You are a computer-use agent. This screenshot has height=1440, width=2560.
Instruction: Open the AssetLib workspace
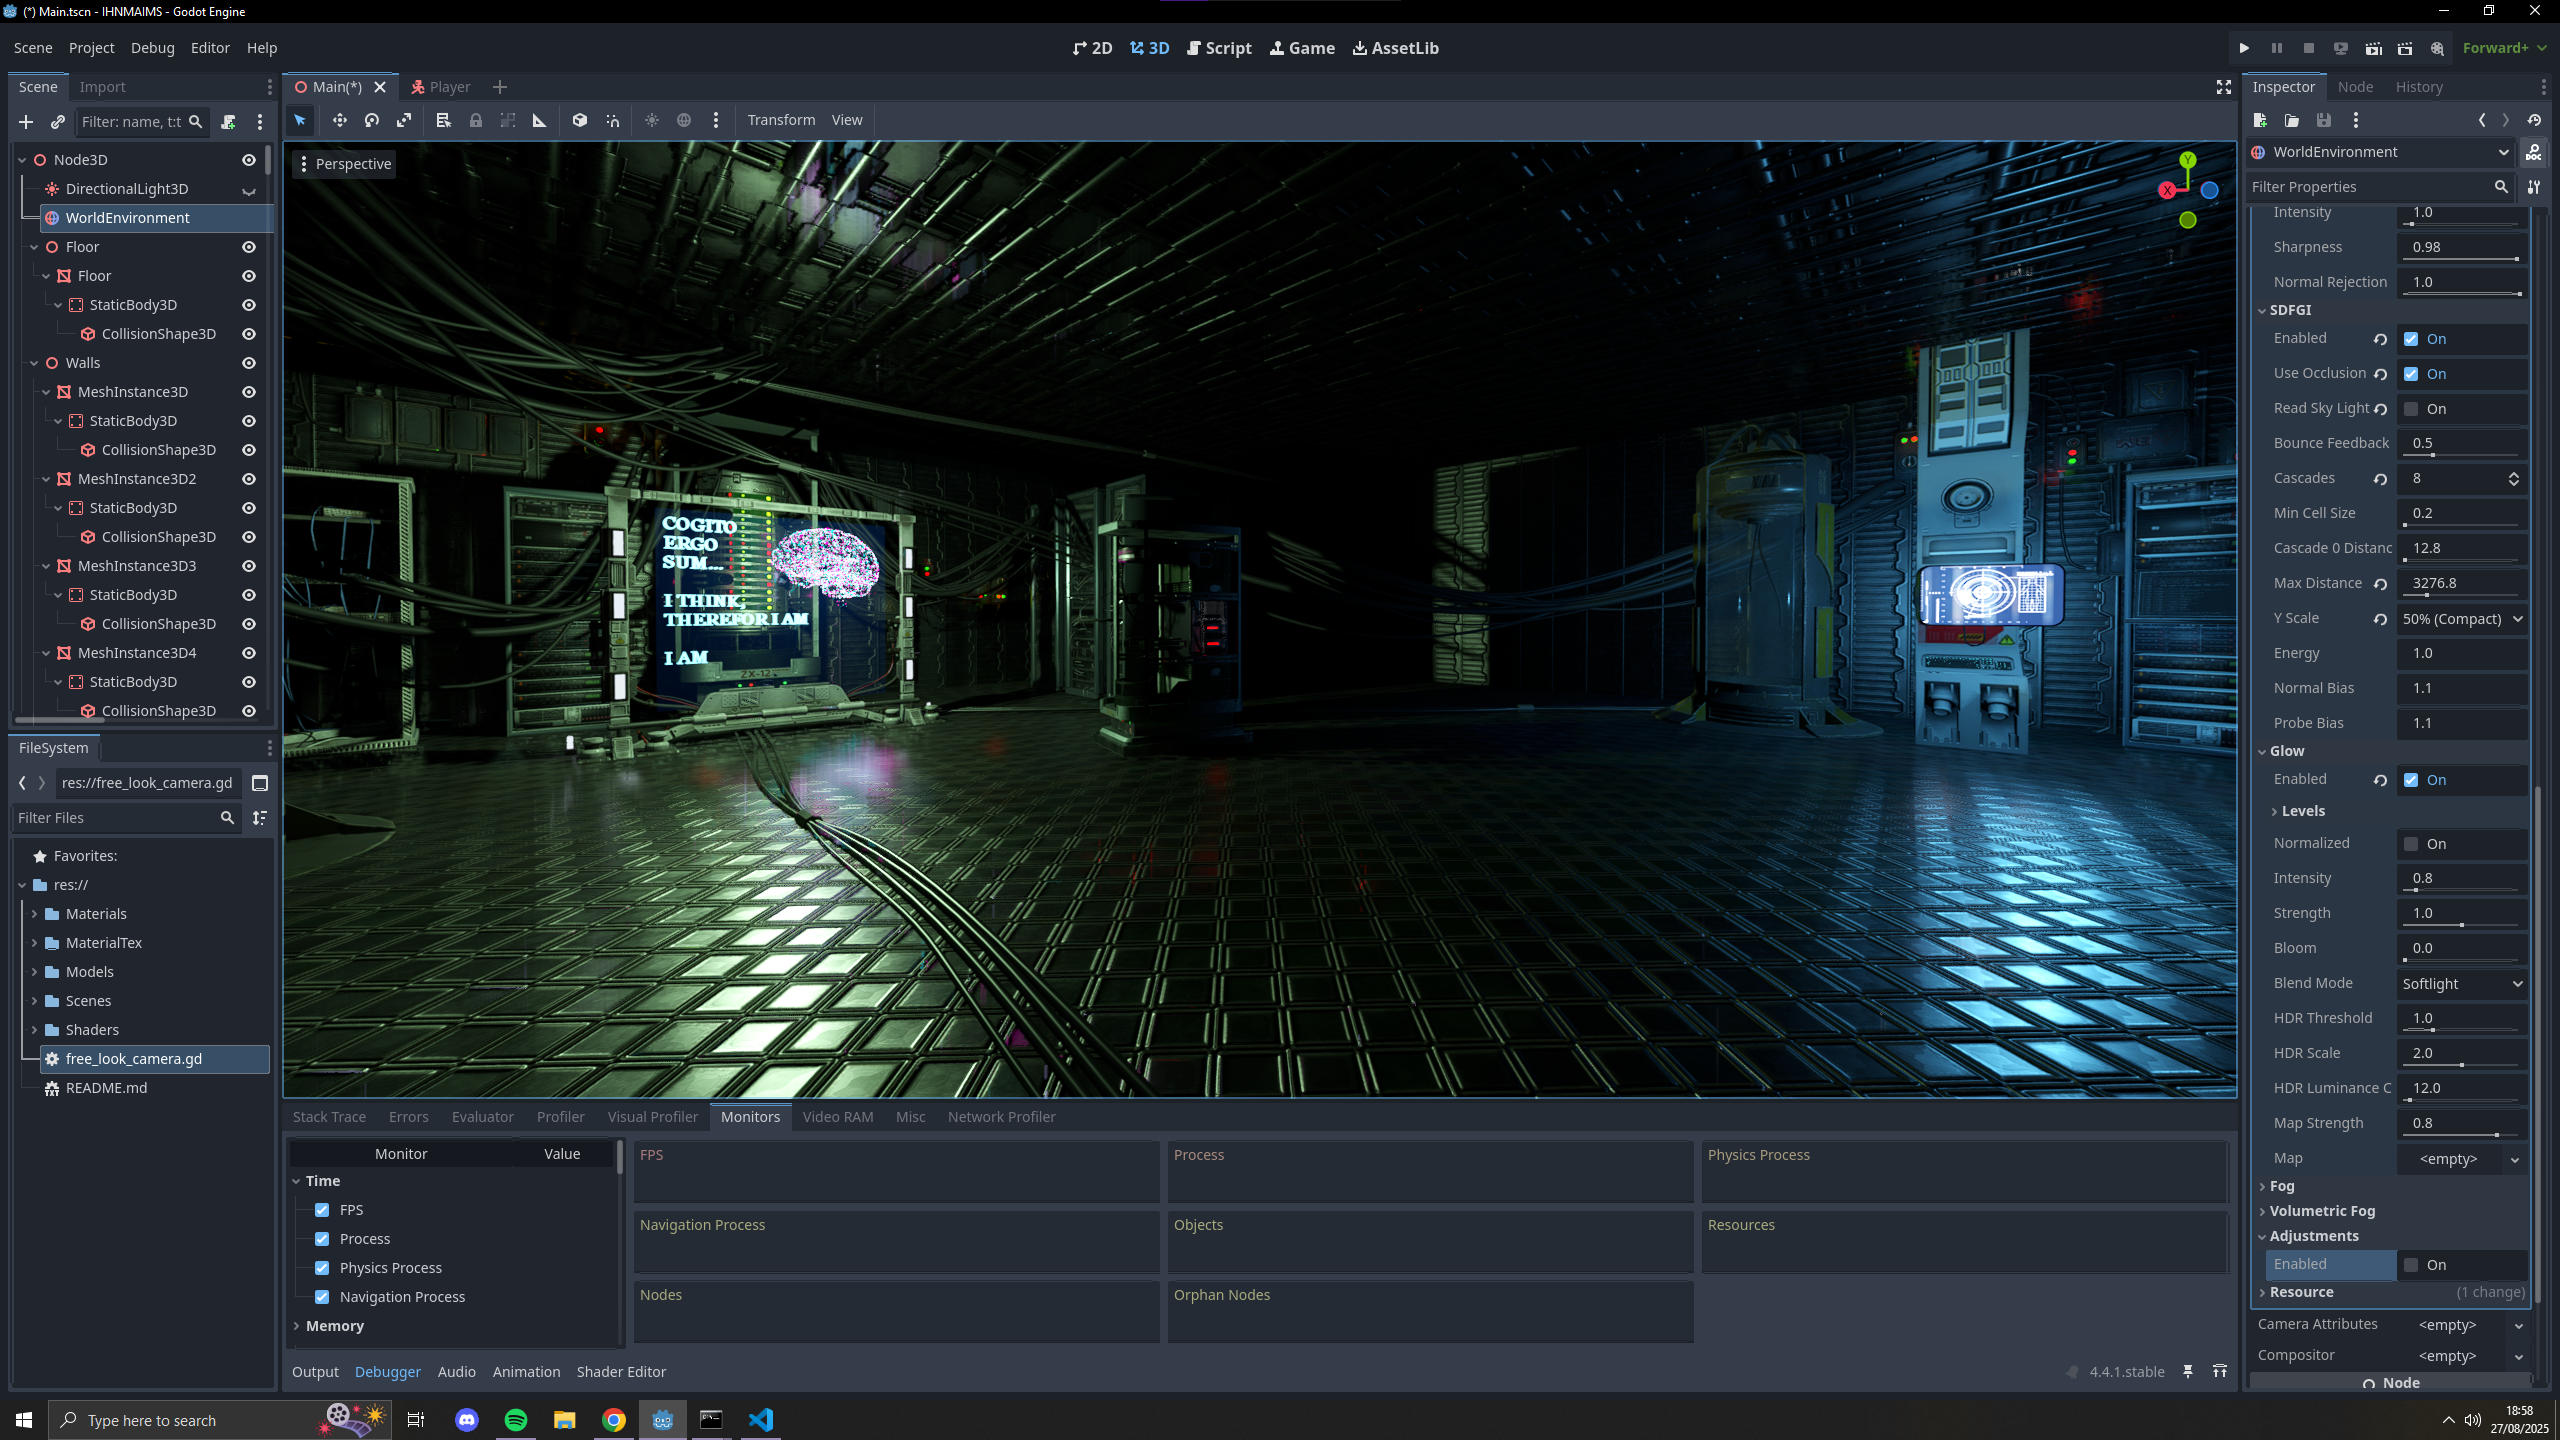click(x=1395, y=48)
